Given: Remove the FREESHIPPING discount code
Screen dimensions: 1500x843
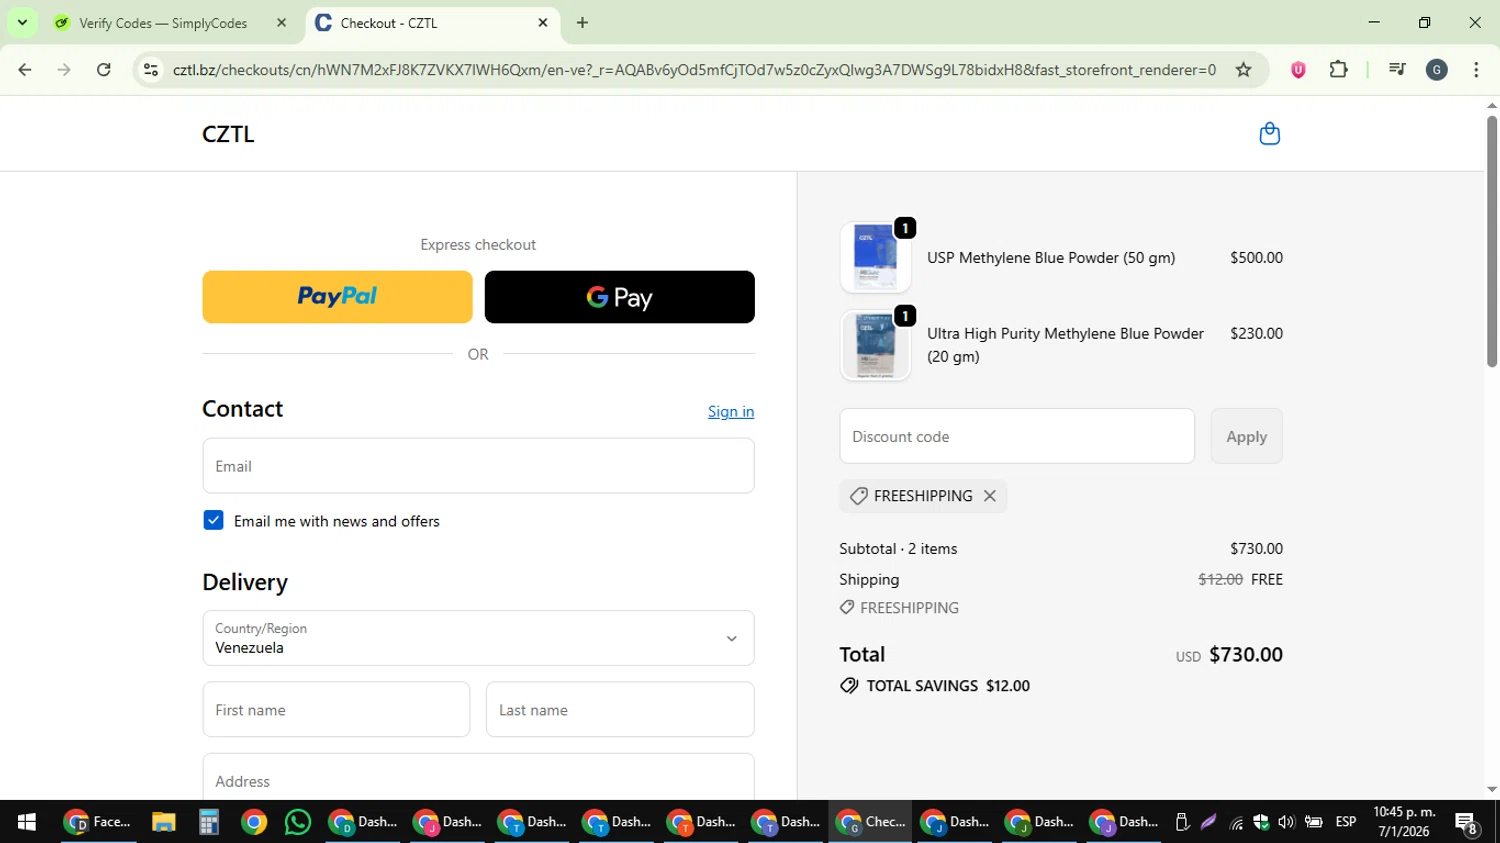Looking at the screenshot, I should click(990, 496).
